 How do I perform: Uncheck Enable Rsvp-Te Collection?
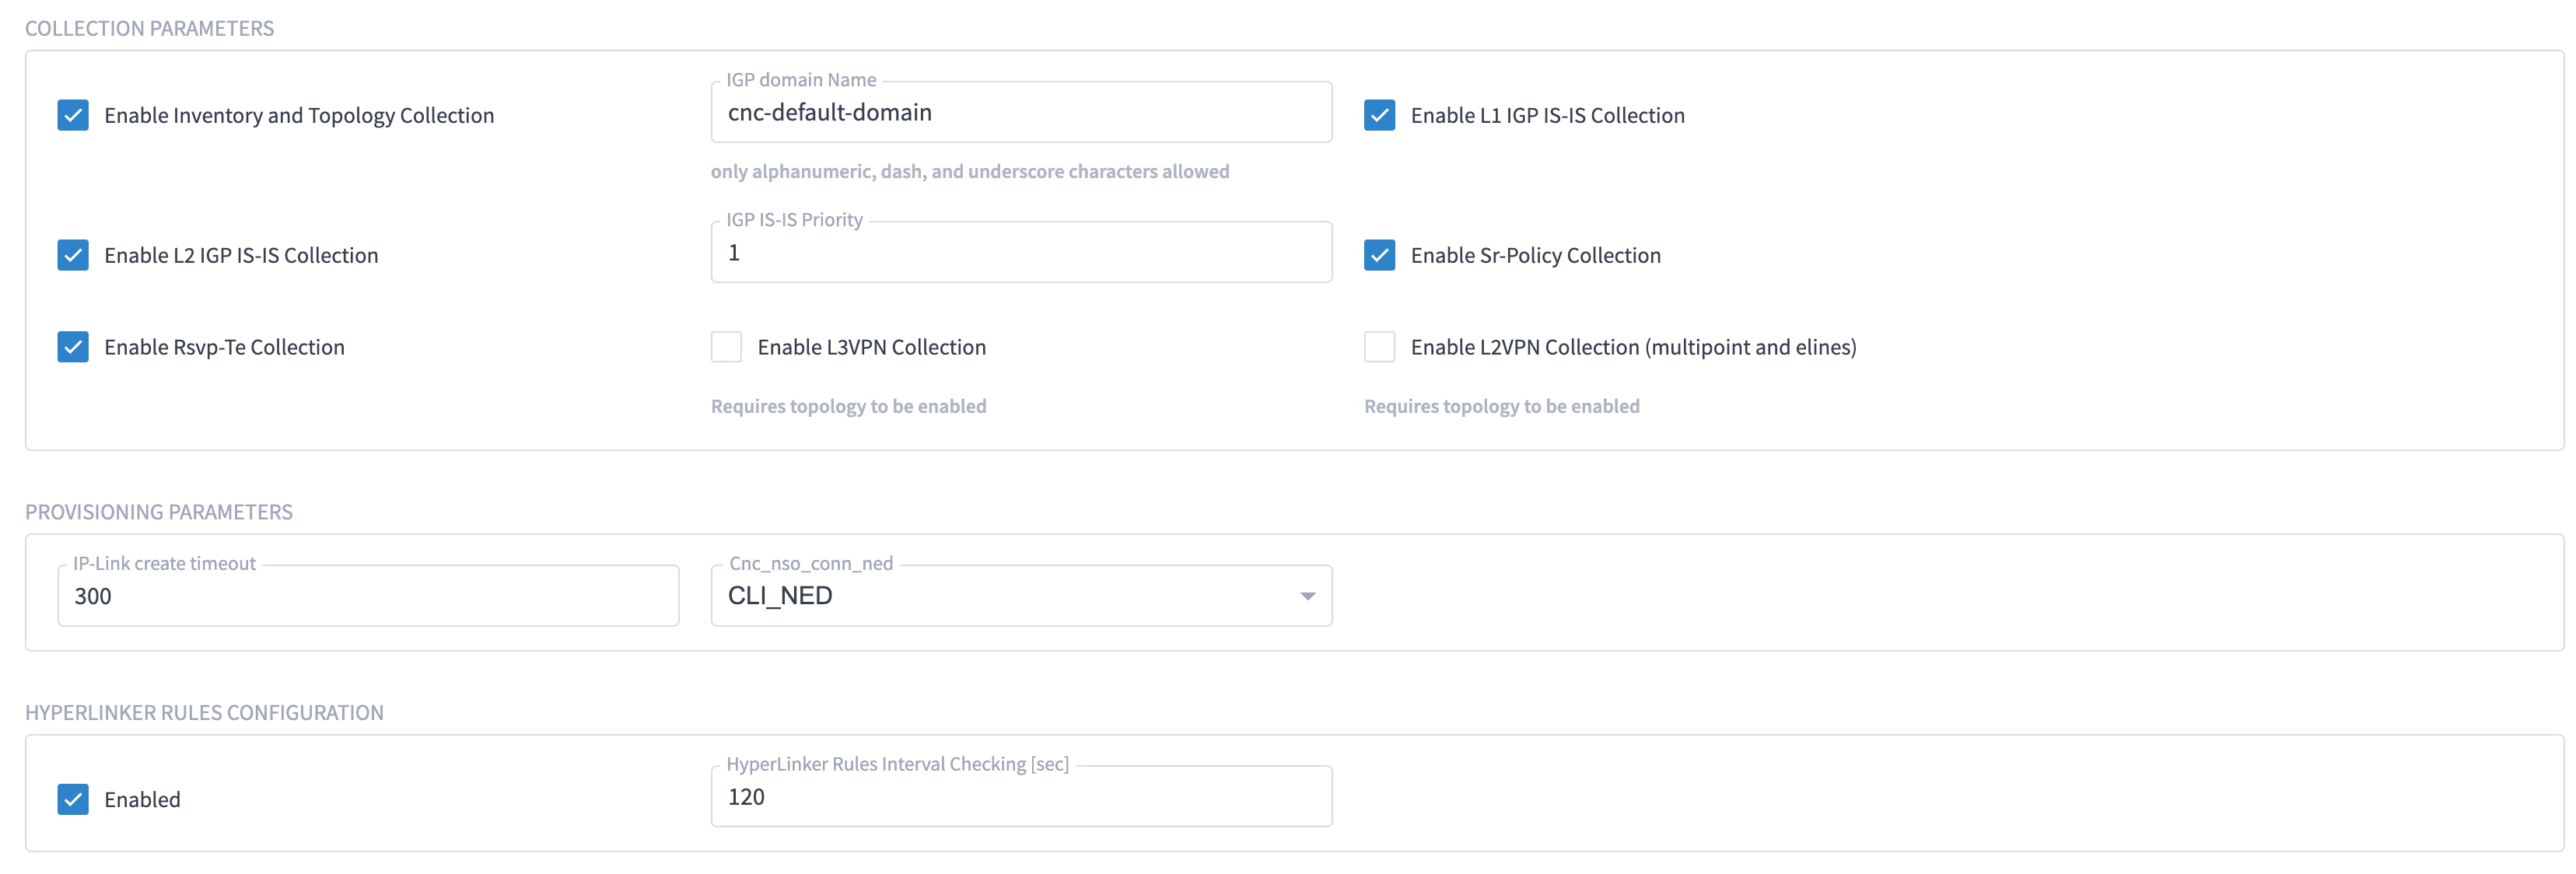point(73,347)
